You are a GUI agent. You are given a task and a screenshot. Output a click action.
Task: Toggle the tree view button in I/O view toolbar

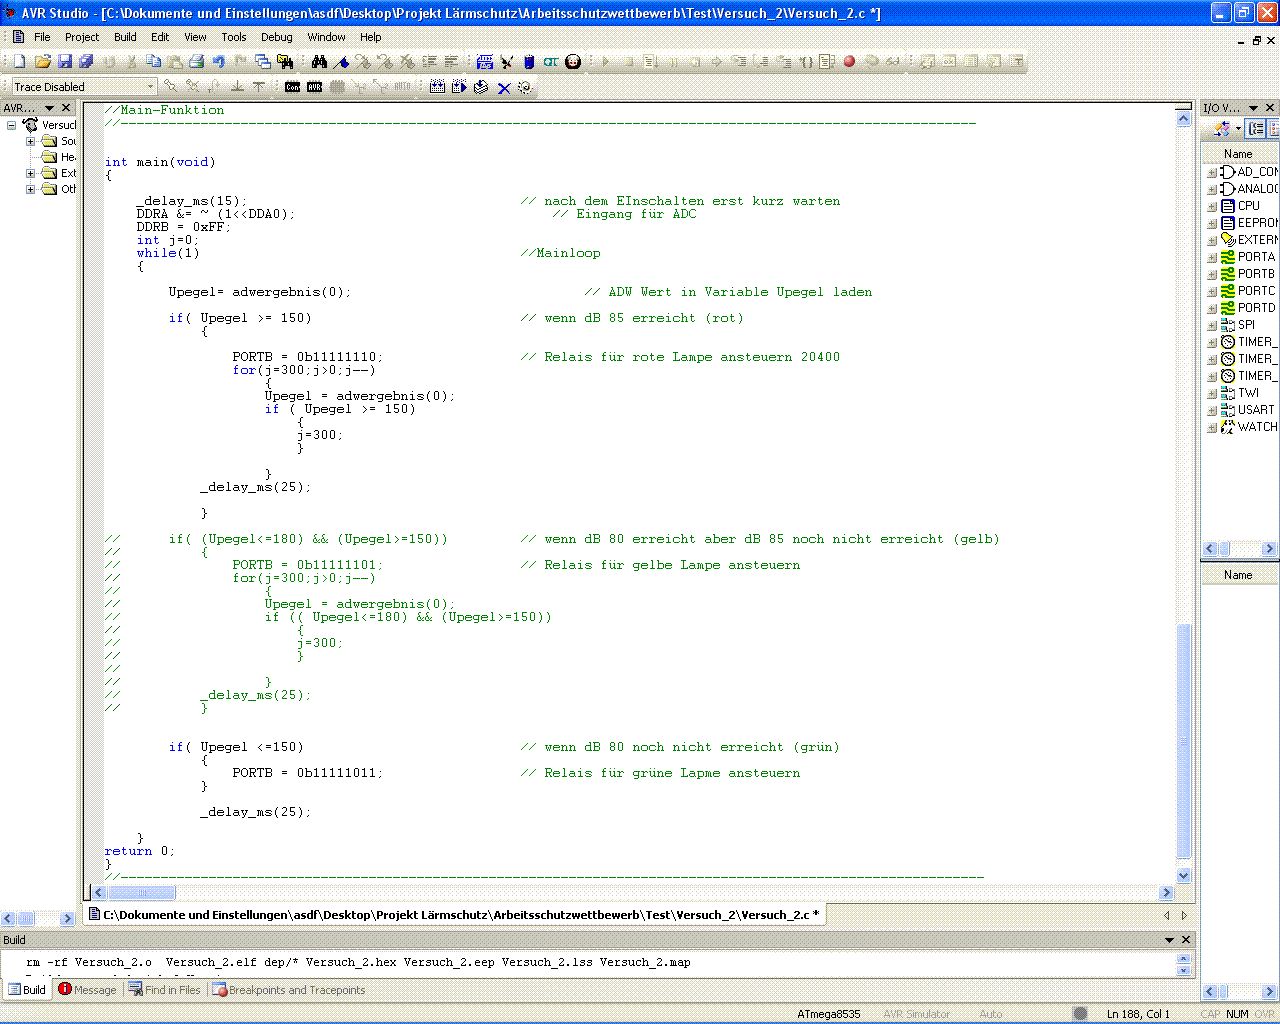click(x=1257, y=129)
